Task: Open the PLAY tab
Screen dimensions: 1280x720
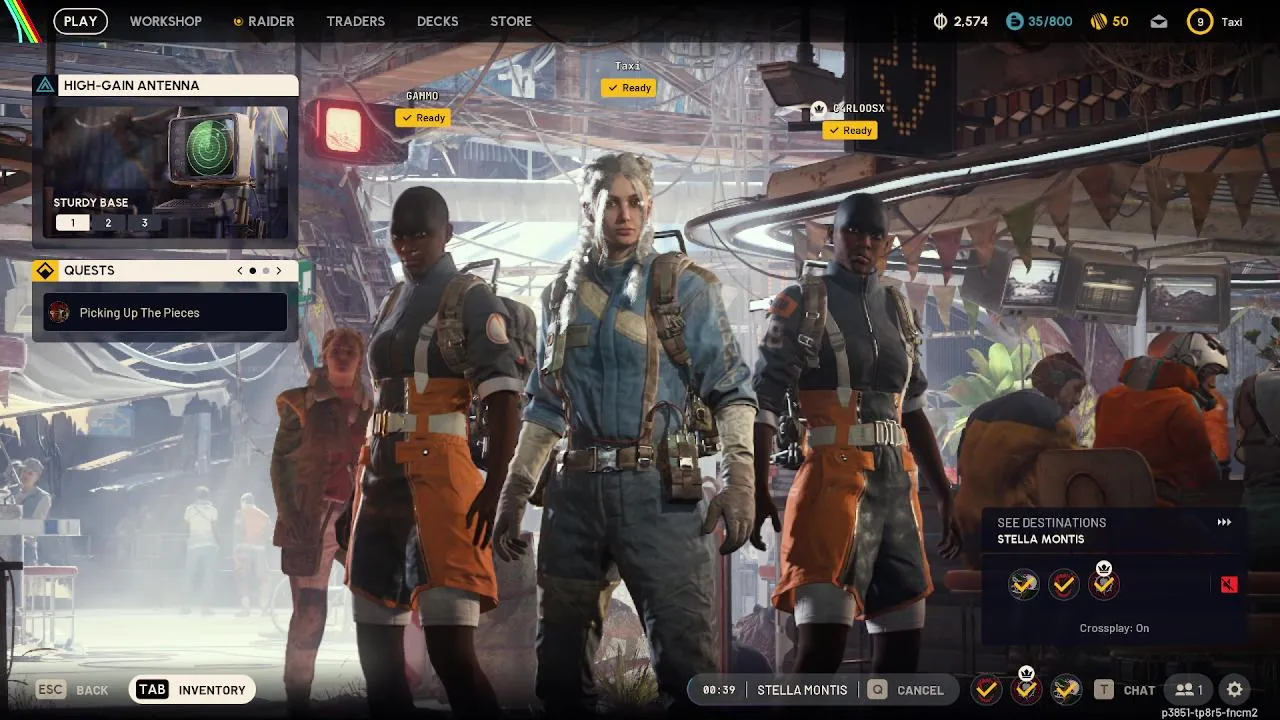Action: [x=80, y=21]
